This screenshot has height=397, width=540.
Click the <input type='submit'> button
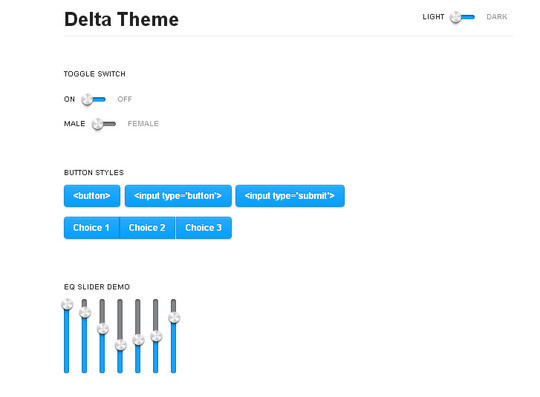tap(290, 196)
